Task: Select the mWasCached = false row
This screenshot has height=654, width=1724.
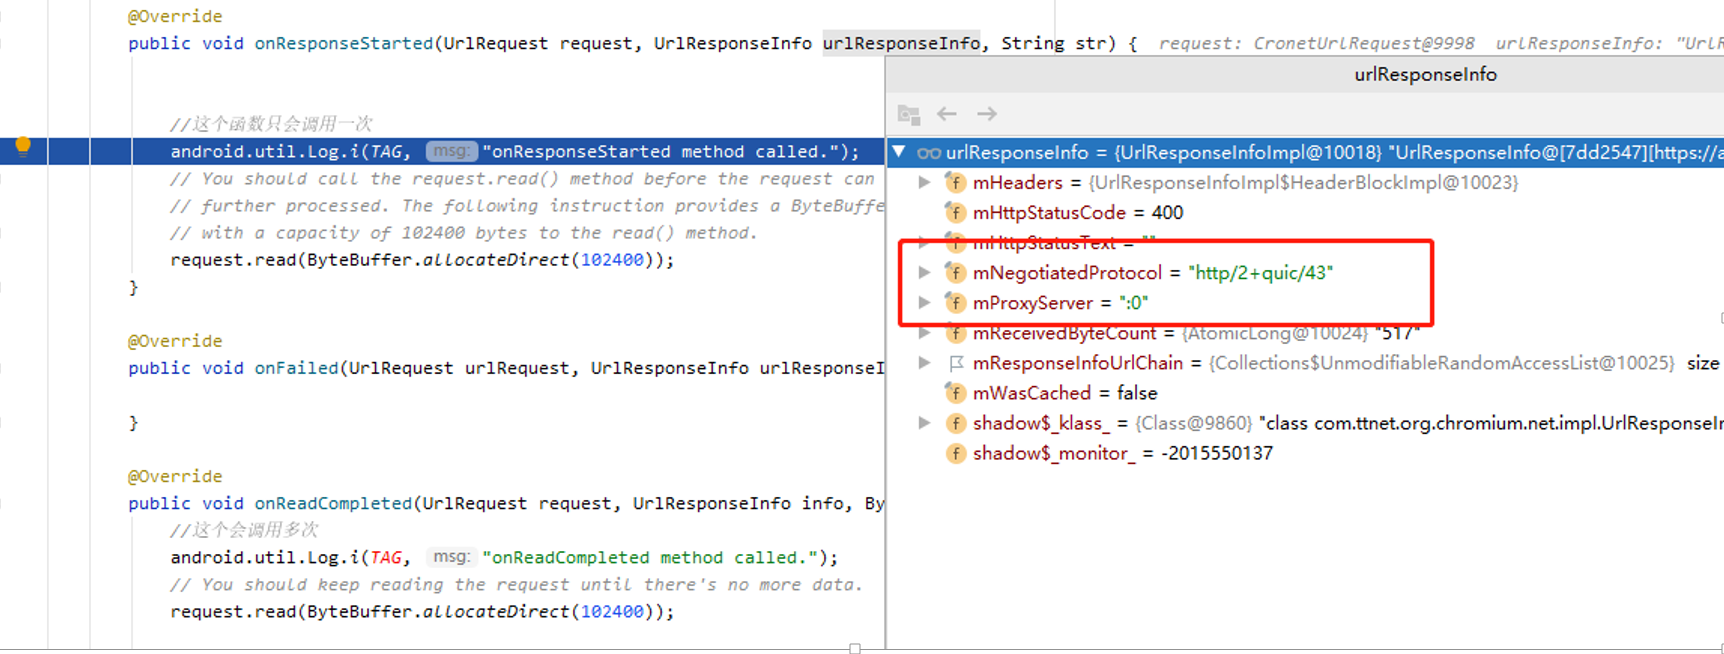Action: (1305, 393)
